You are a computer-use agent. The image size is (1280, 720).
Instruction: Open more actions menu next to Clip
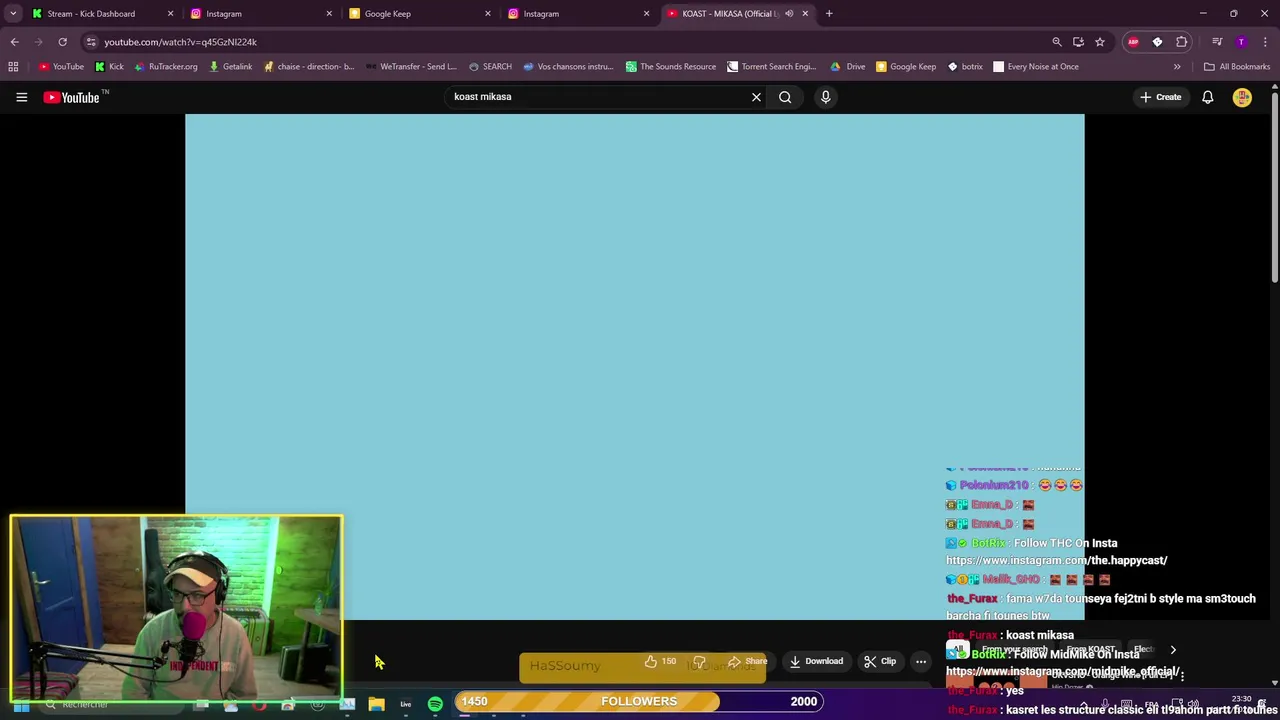click(x=921, y=661)
